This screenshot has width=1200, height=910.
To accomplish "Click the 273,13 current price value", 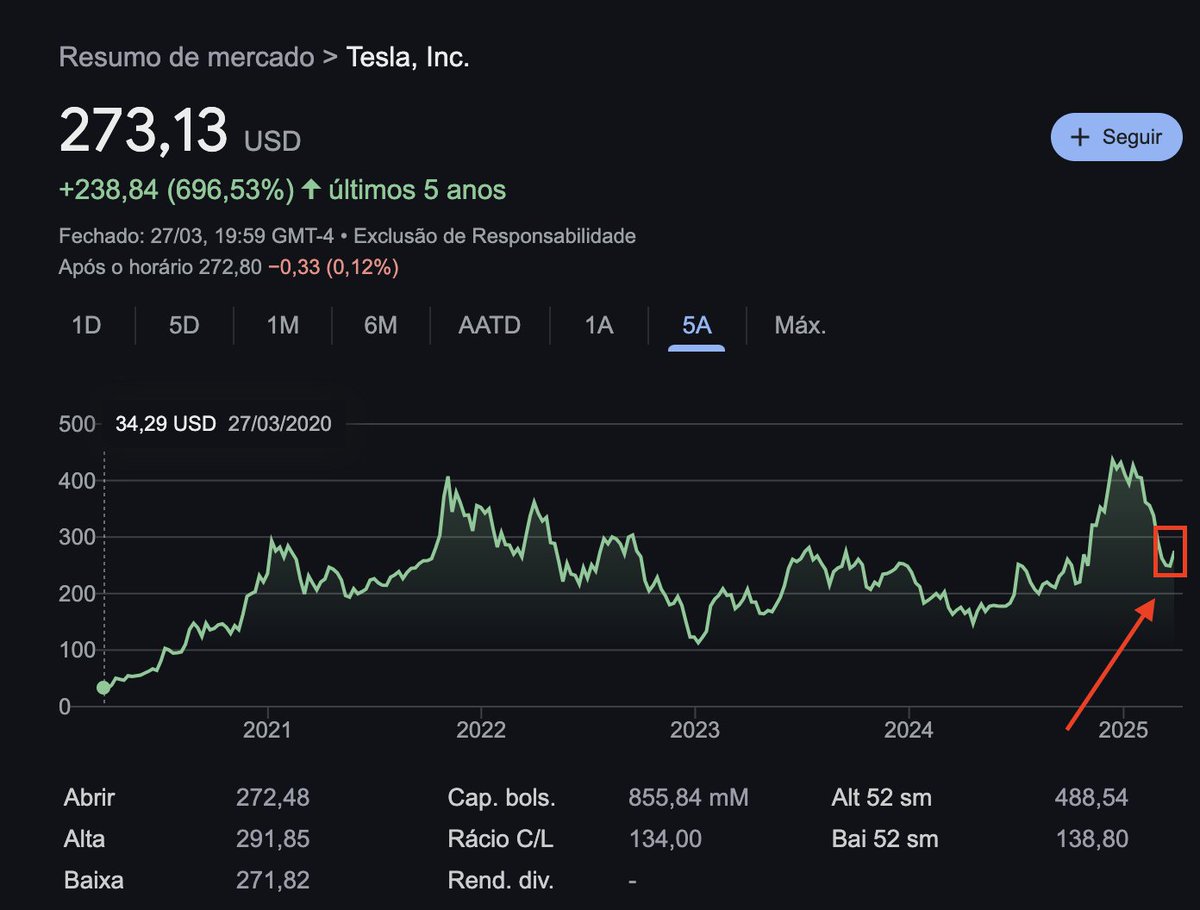I will point(143,131).
